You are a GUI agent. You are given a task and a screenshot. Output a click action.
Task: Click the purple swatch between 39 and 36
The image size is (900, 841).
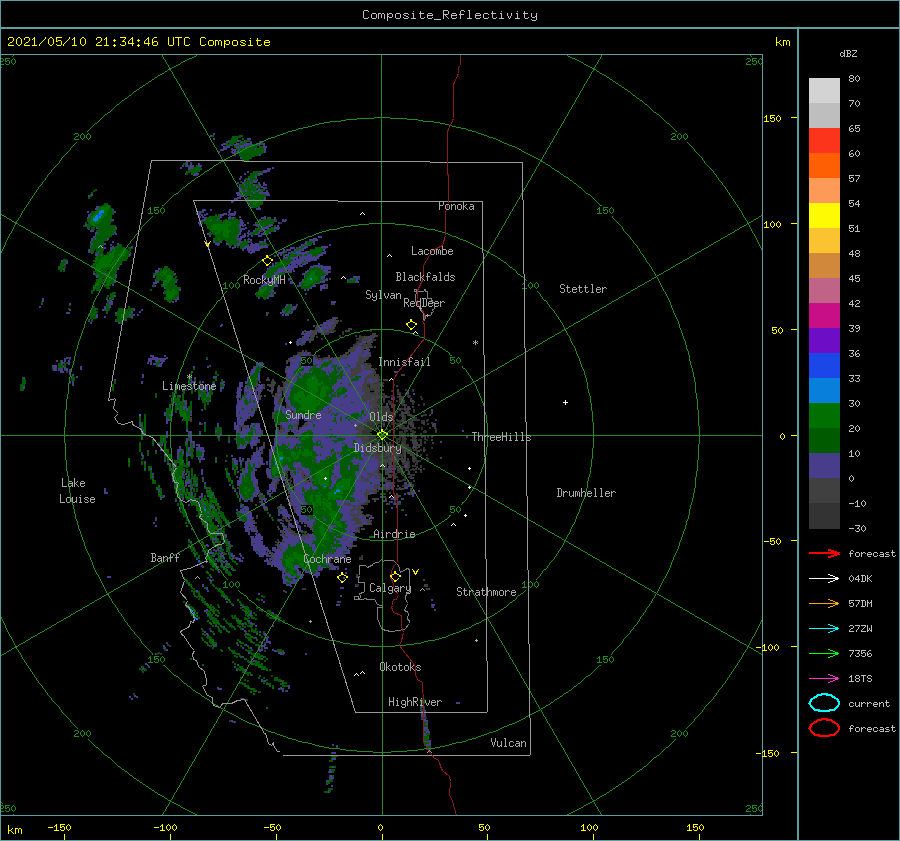[824, 341]
